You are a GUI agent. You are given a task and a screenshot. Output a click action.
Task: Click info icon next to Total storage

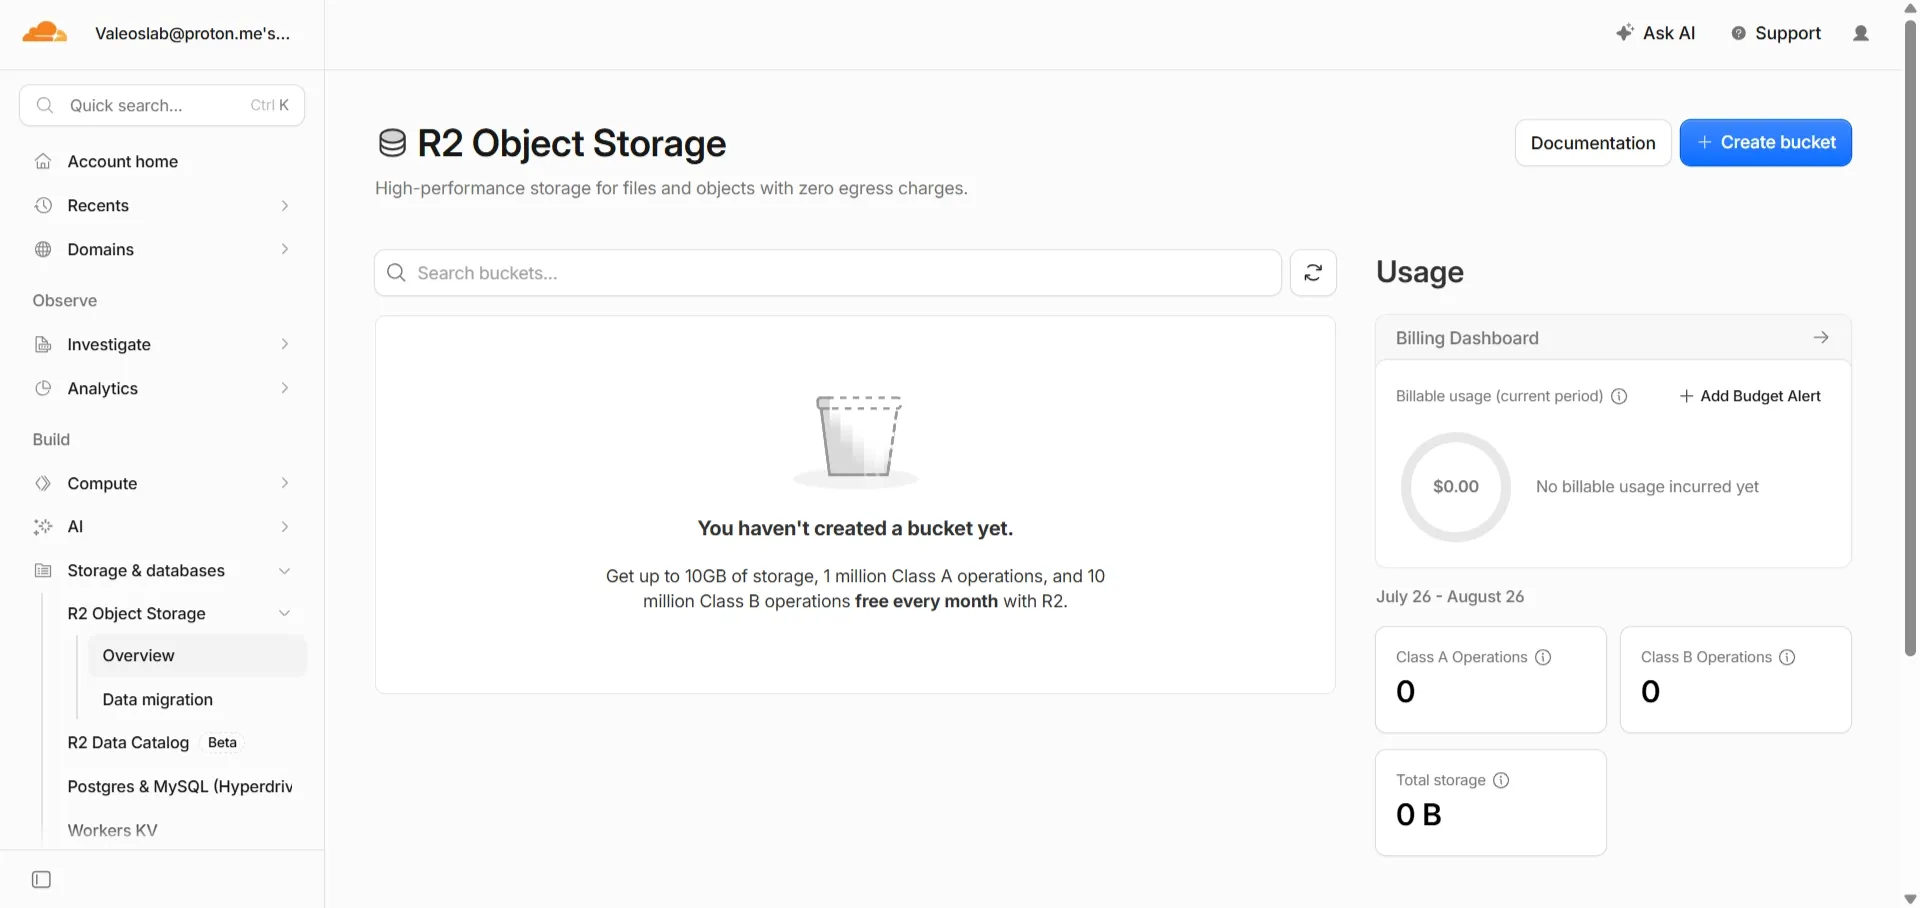(x=1501, y=780)
